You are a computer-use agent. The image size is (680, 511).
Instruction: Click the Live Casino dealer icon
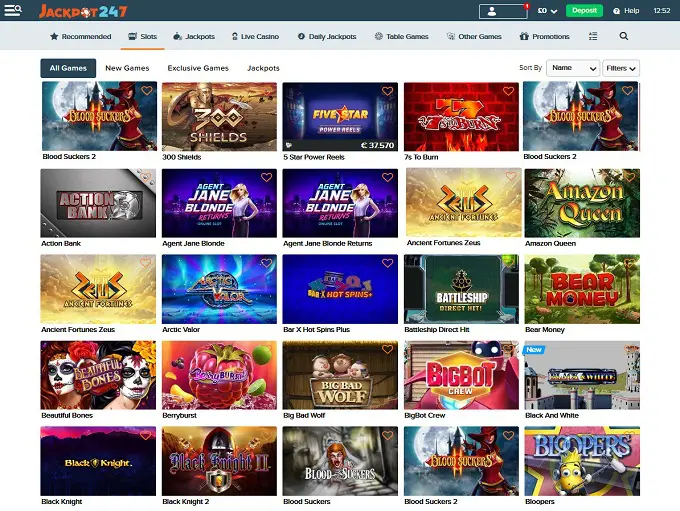(235, 36)
